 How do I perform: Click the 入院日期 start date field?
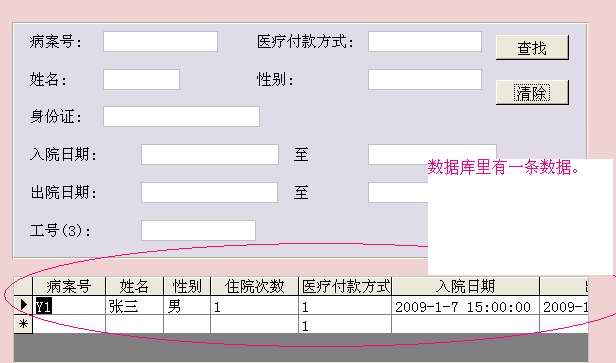point(210,154)
